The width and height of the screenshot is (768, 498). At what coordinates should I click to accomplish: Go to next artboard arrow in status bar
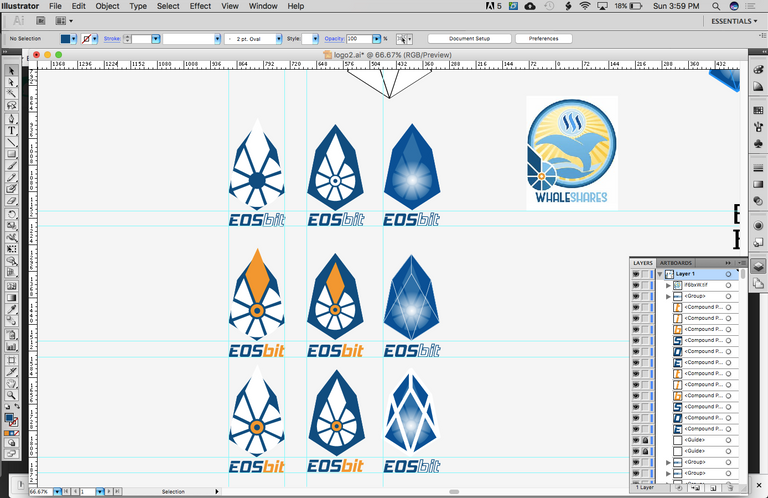(x=109, y=491)
